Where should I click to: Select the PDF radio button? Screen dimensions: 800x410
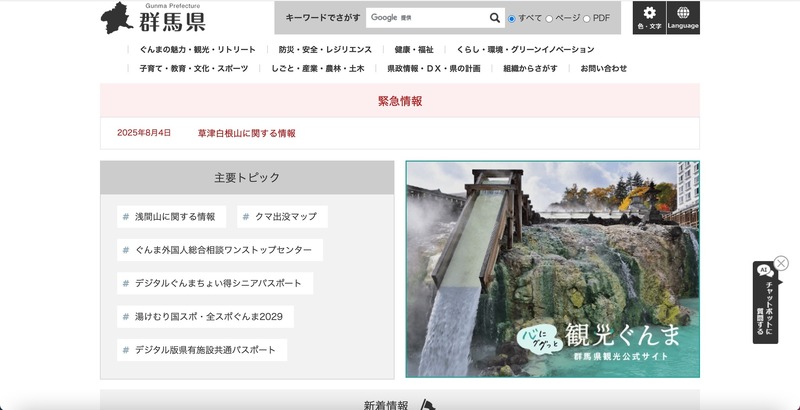pyautogui.click(x=586, y=19)
